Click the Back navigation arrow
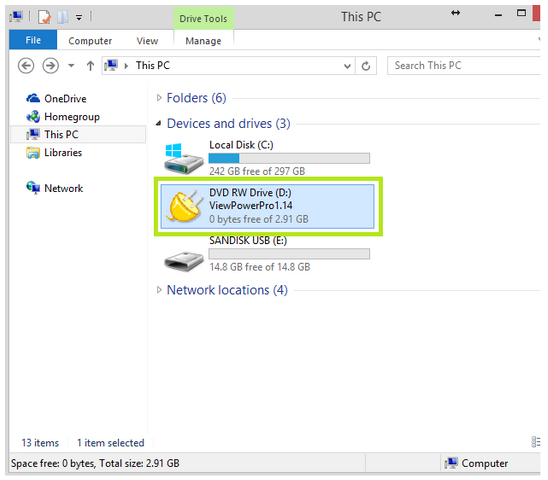This screenshot has width=548, height=480. tap(26, 66)
